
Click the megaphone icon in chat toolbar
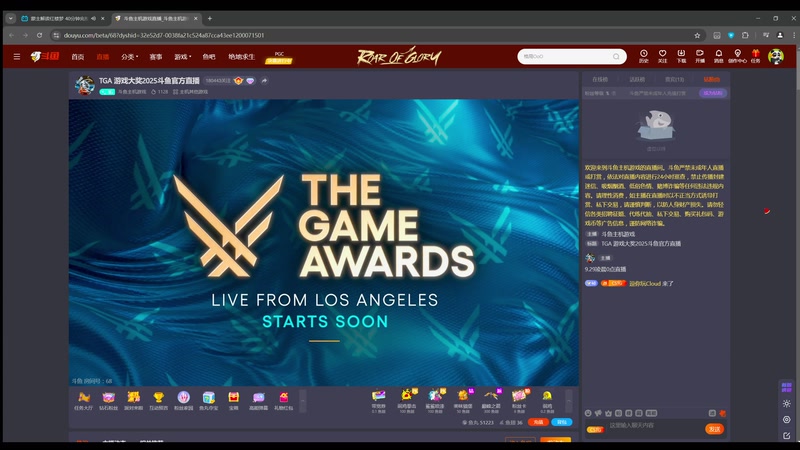coord(598,413)
